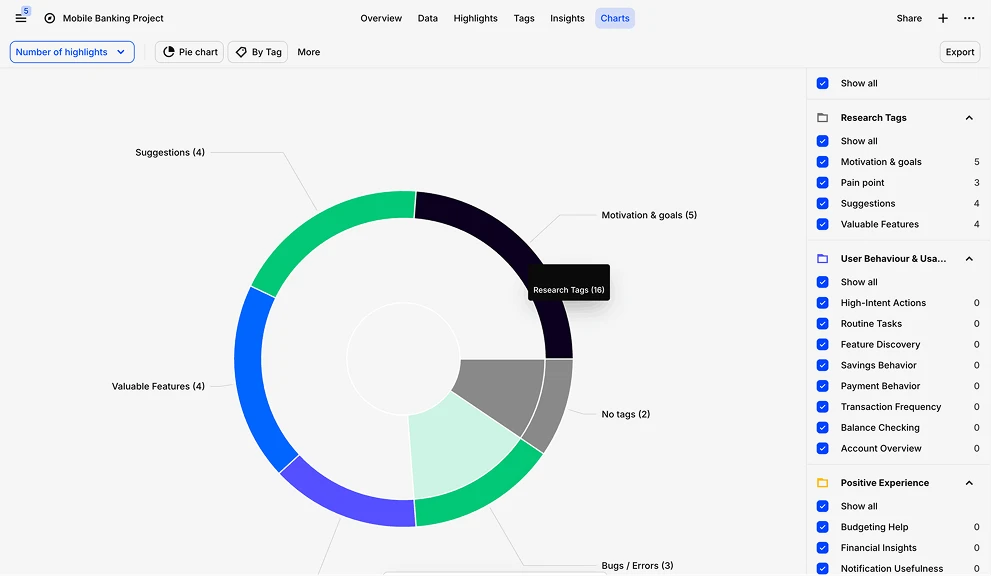Disable the Budgeting Help checkbox

click(822, 527)
